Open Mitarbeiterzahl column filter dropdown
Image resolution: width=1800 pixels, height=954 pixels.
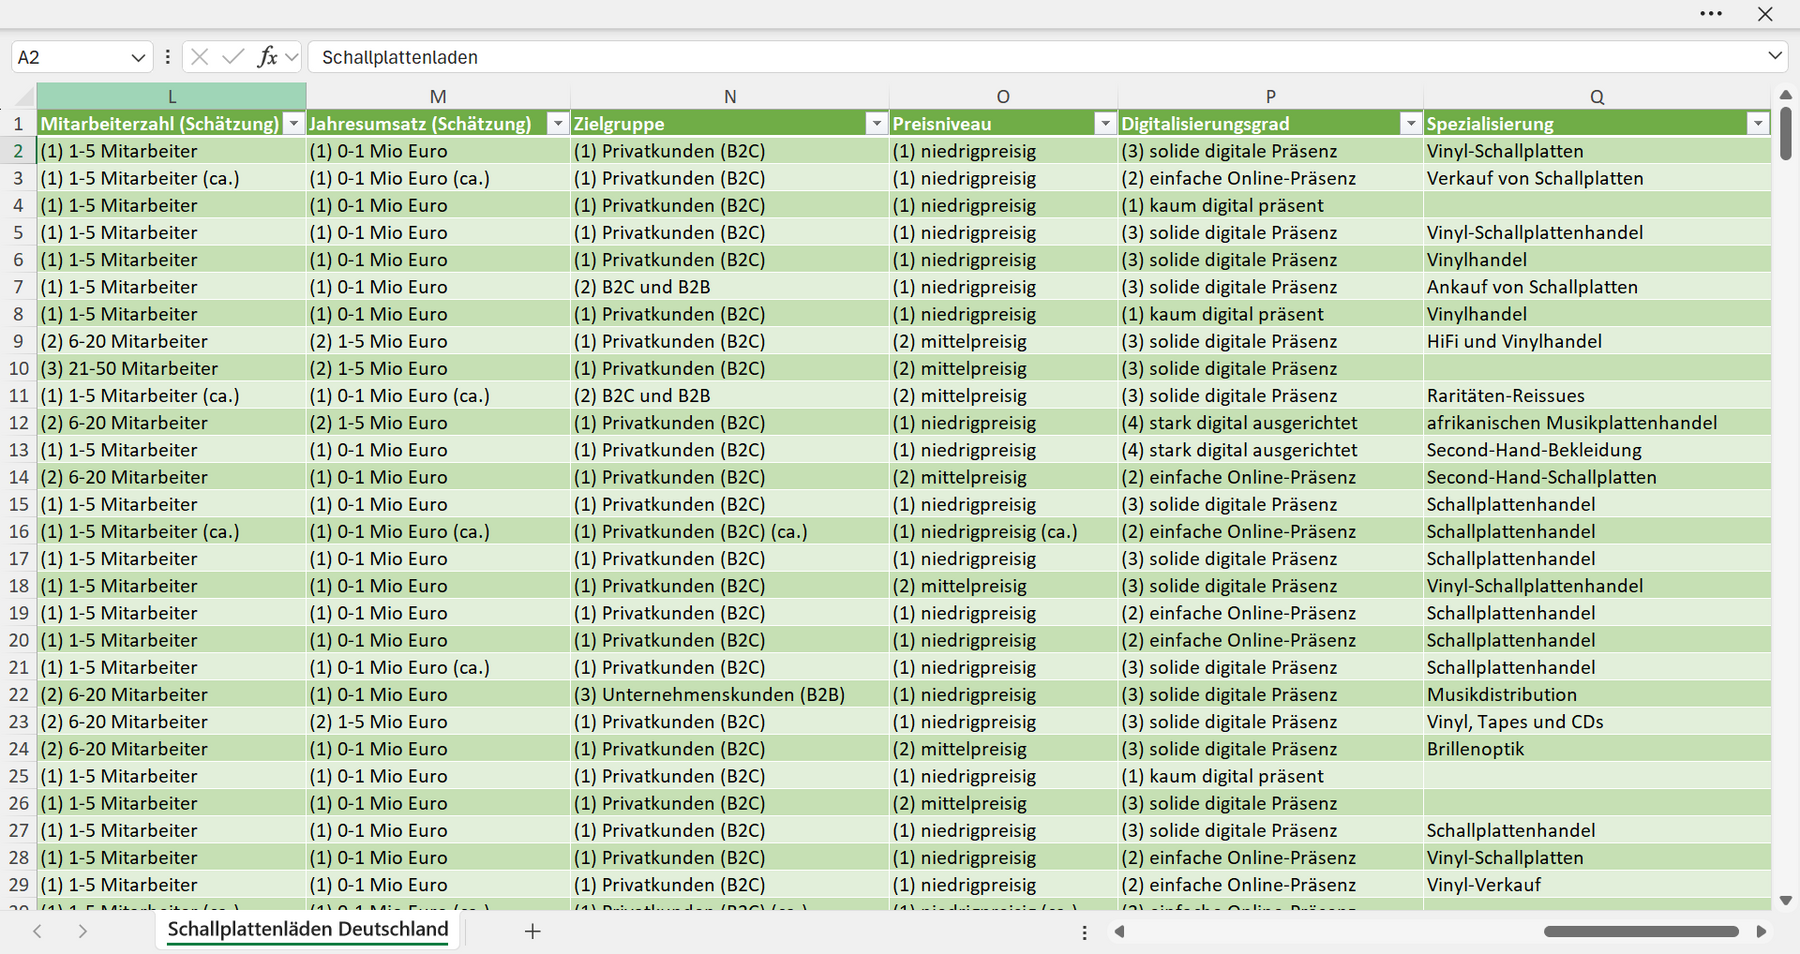[293, 124]
